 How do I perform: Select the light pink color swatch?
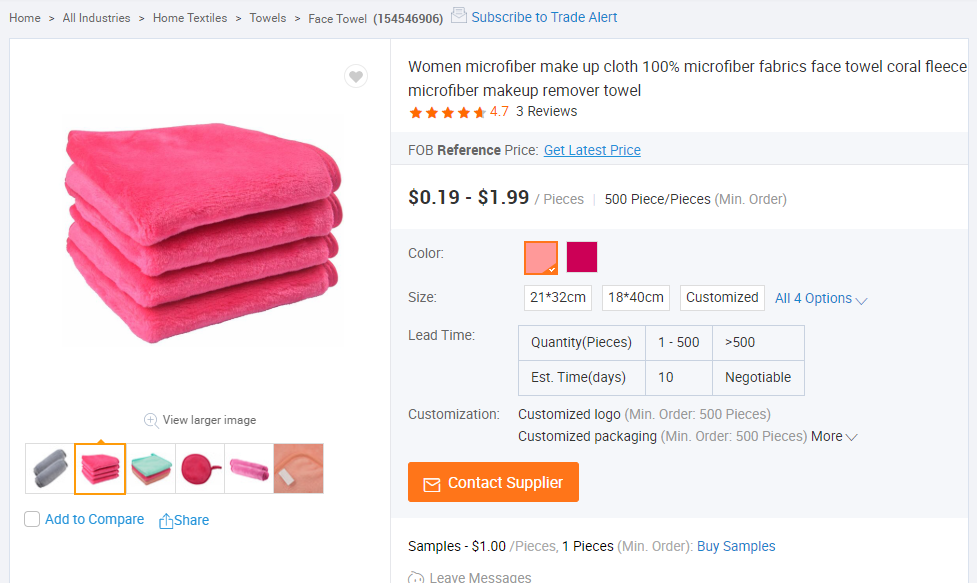coord(541,257)
